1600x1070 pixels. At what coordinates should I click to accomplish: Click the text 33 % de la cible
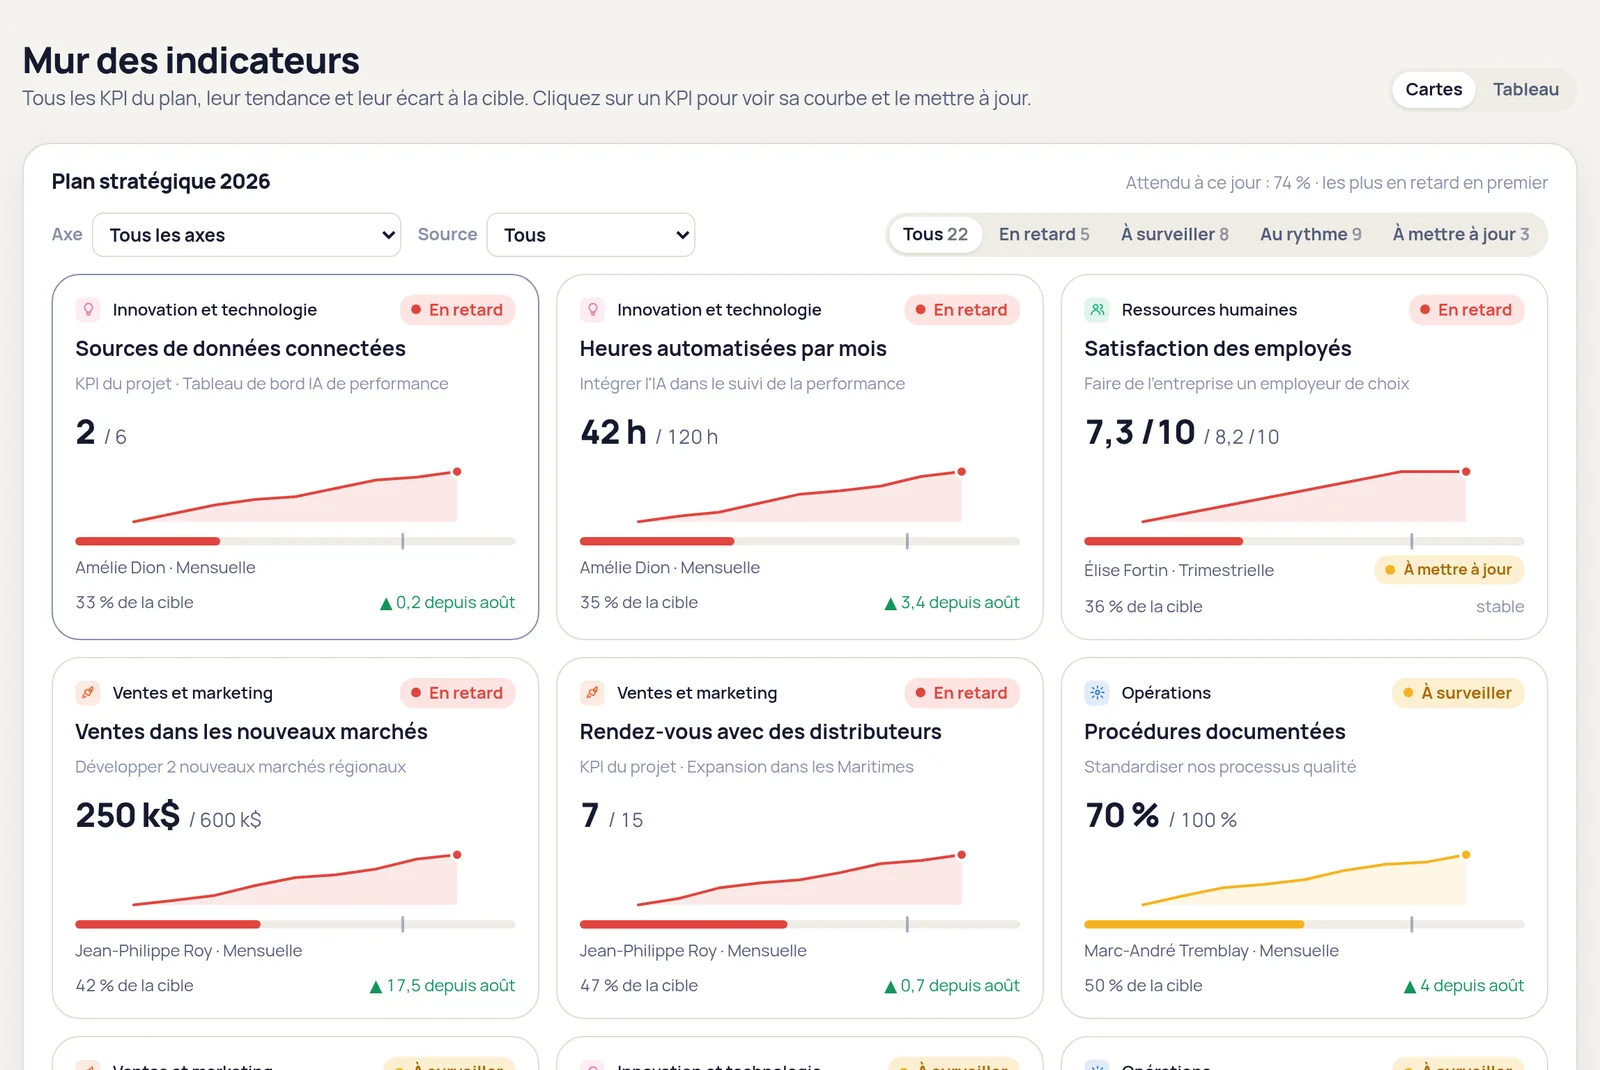coord(134,603)
